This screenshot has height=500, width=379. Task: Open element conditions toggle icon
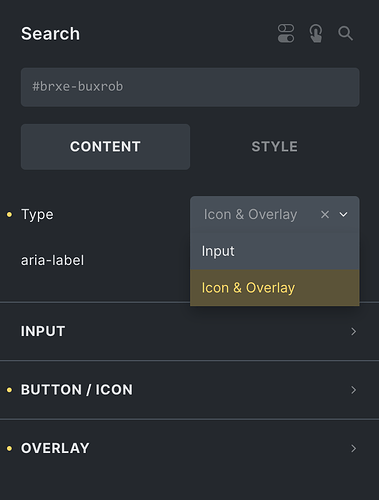(286, 34)
